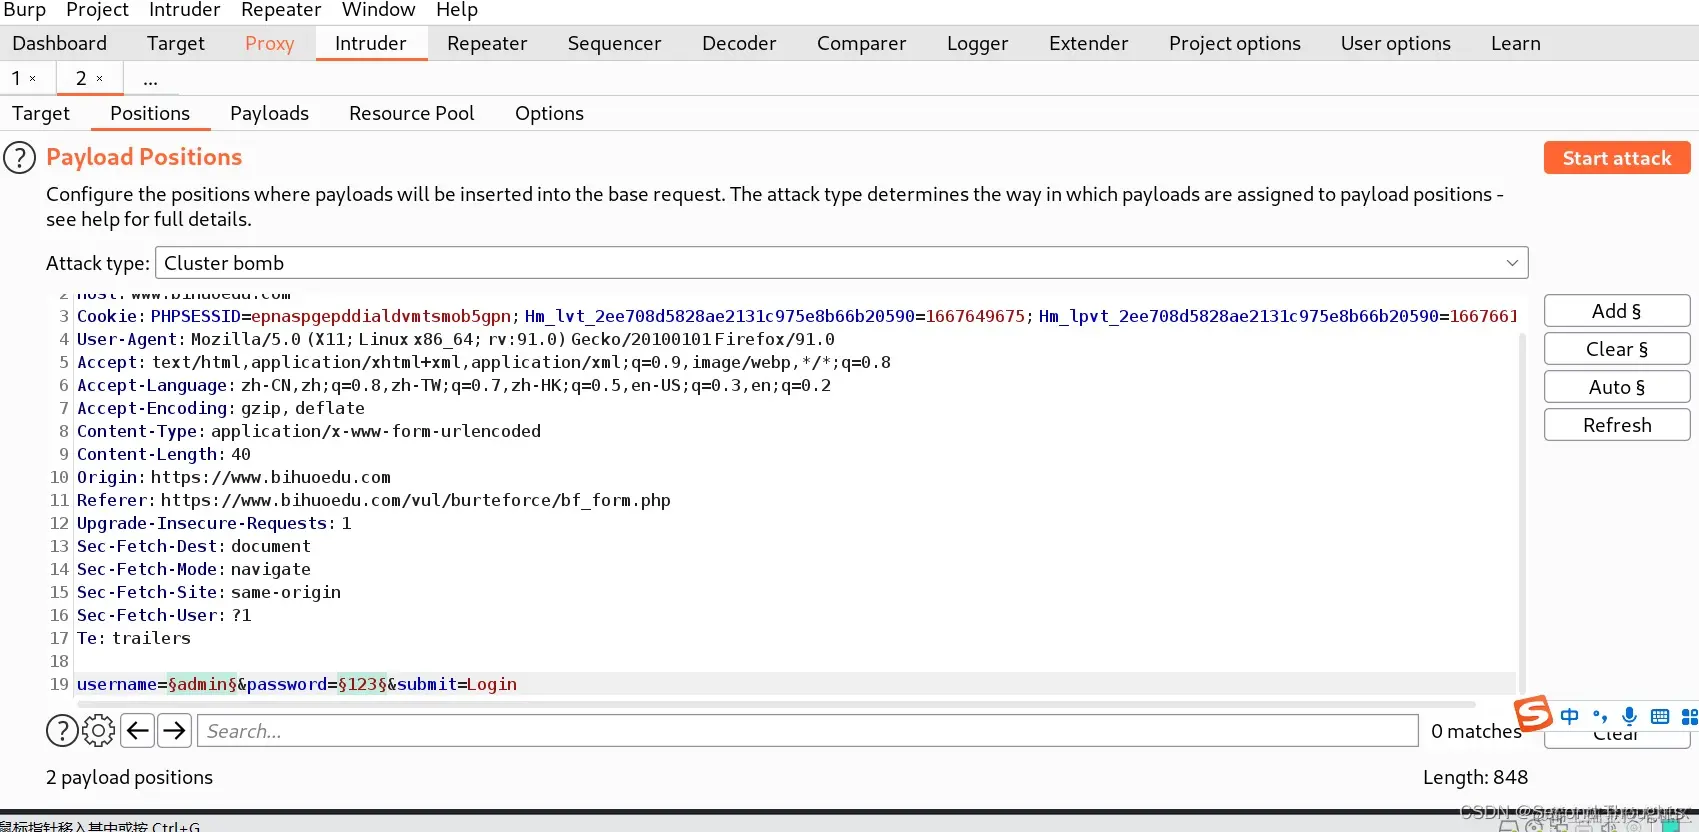Image resolution: width=1699 pixels, height=832 pixels.
Task: Click the Accept-Language header line
Action: click(454, 385)
